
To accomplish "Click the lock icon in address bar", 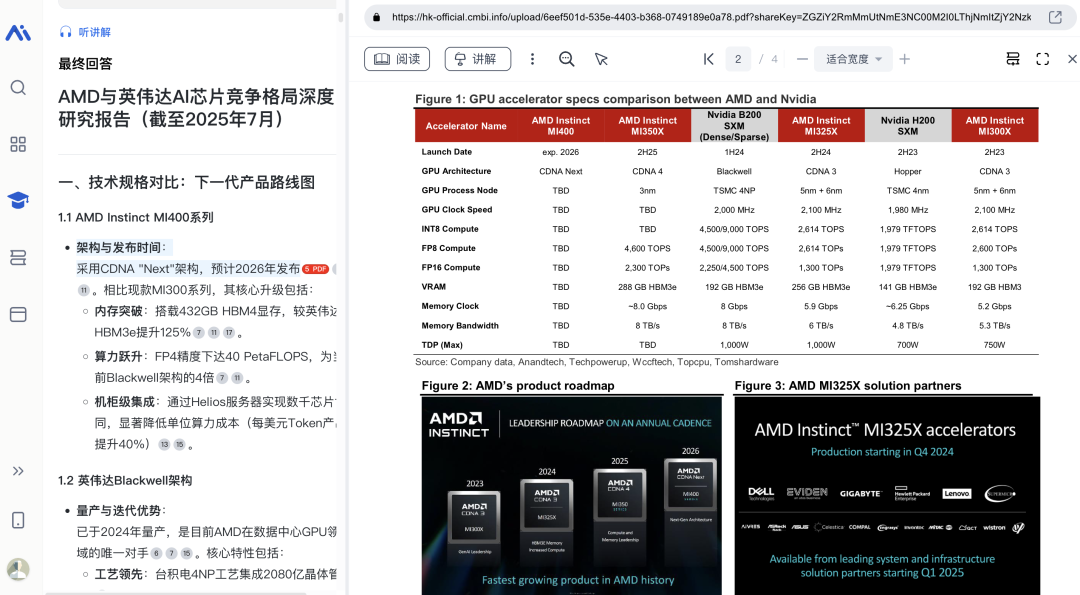I will [x=376, y=17].
